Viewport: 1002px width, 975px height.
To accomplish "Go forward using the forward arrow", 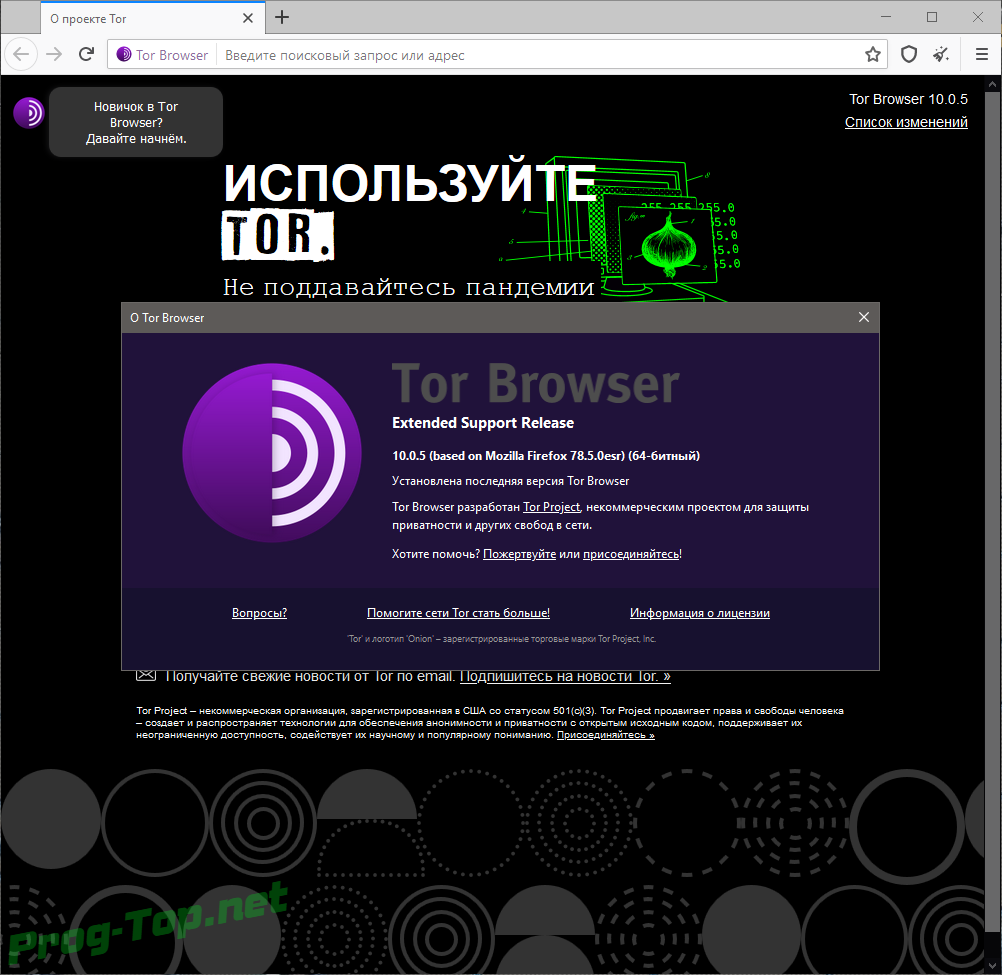I will click(x=54, y=54).
